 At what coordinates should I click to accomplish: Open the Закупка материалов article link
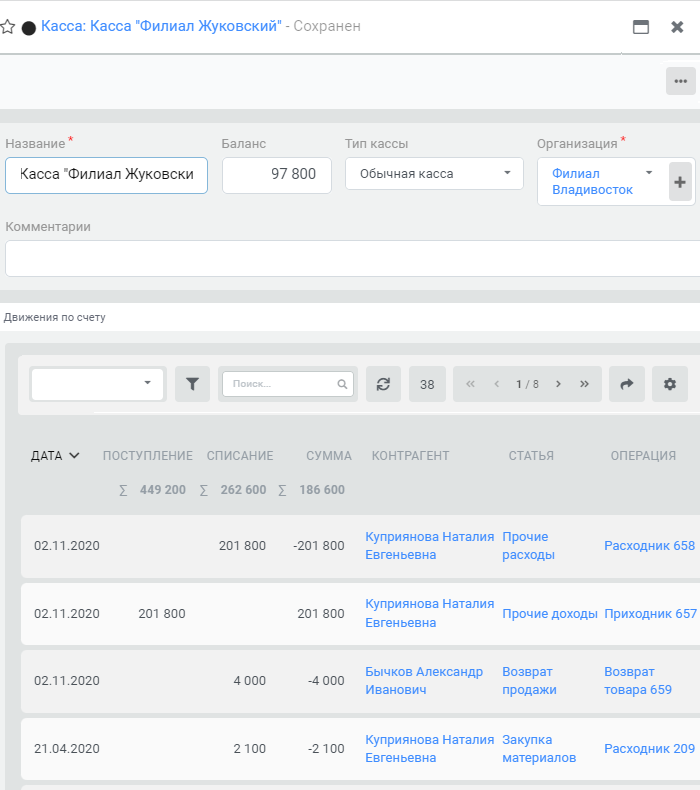click(x=539, y=749)
